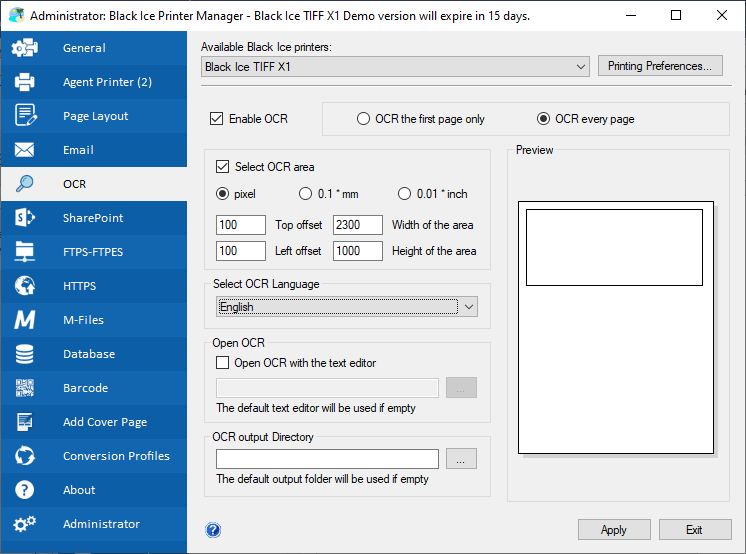
Task: Expand the Available Black Ice printers dropdown
Action: [582, 67]
